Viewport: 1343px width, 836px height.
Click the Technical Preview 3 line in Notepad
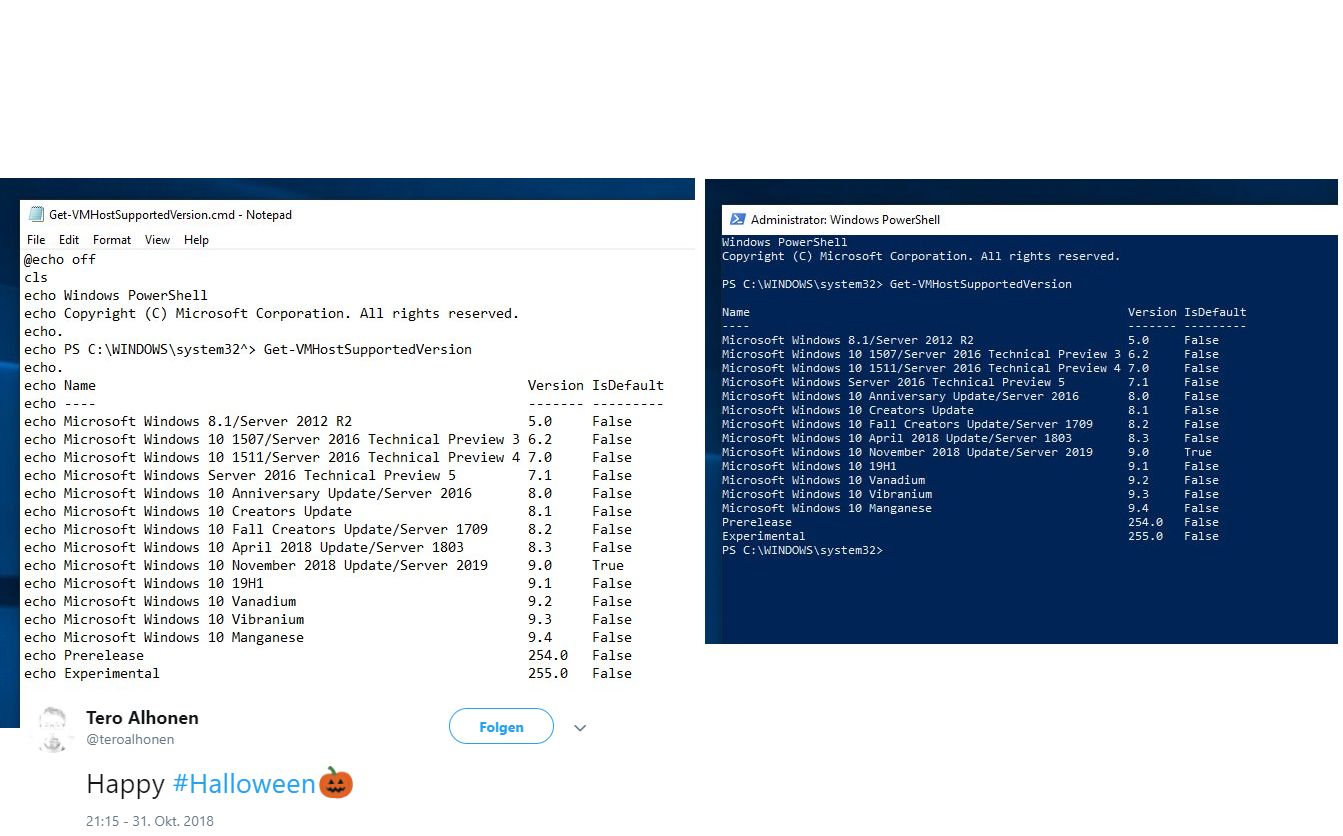[x=328, y=439]
